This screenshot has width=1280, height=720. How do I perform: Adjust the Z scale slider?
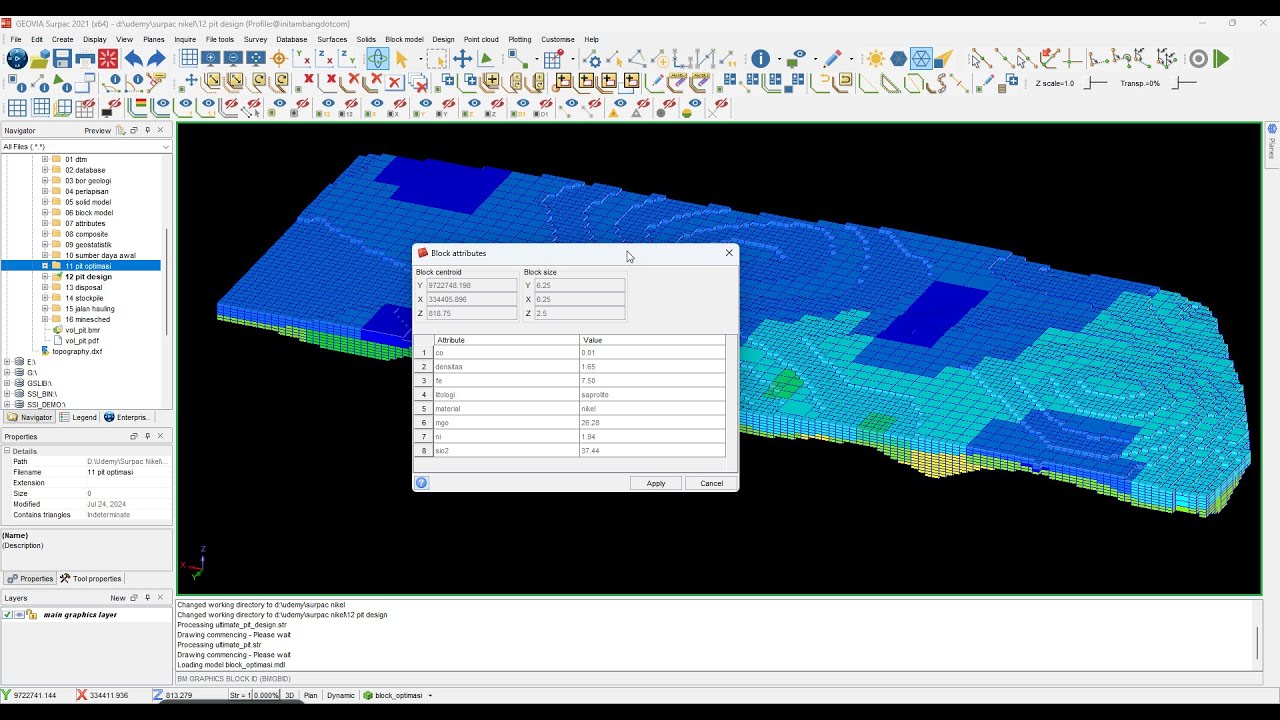coord(1097,83)
